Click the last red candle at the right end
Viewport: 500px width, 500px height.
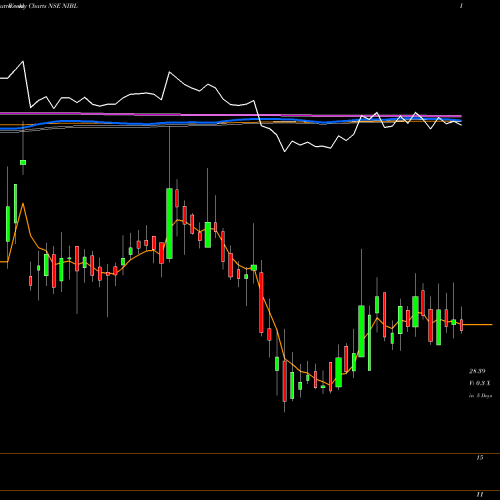[462, 325]
